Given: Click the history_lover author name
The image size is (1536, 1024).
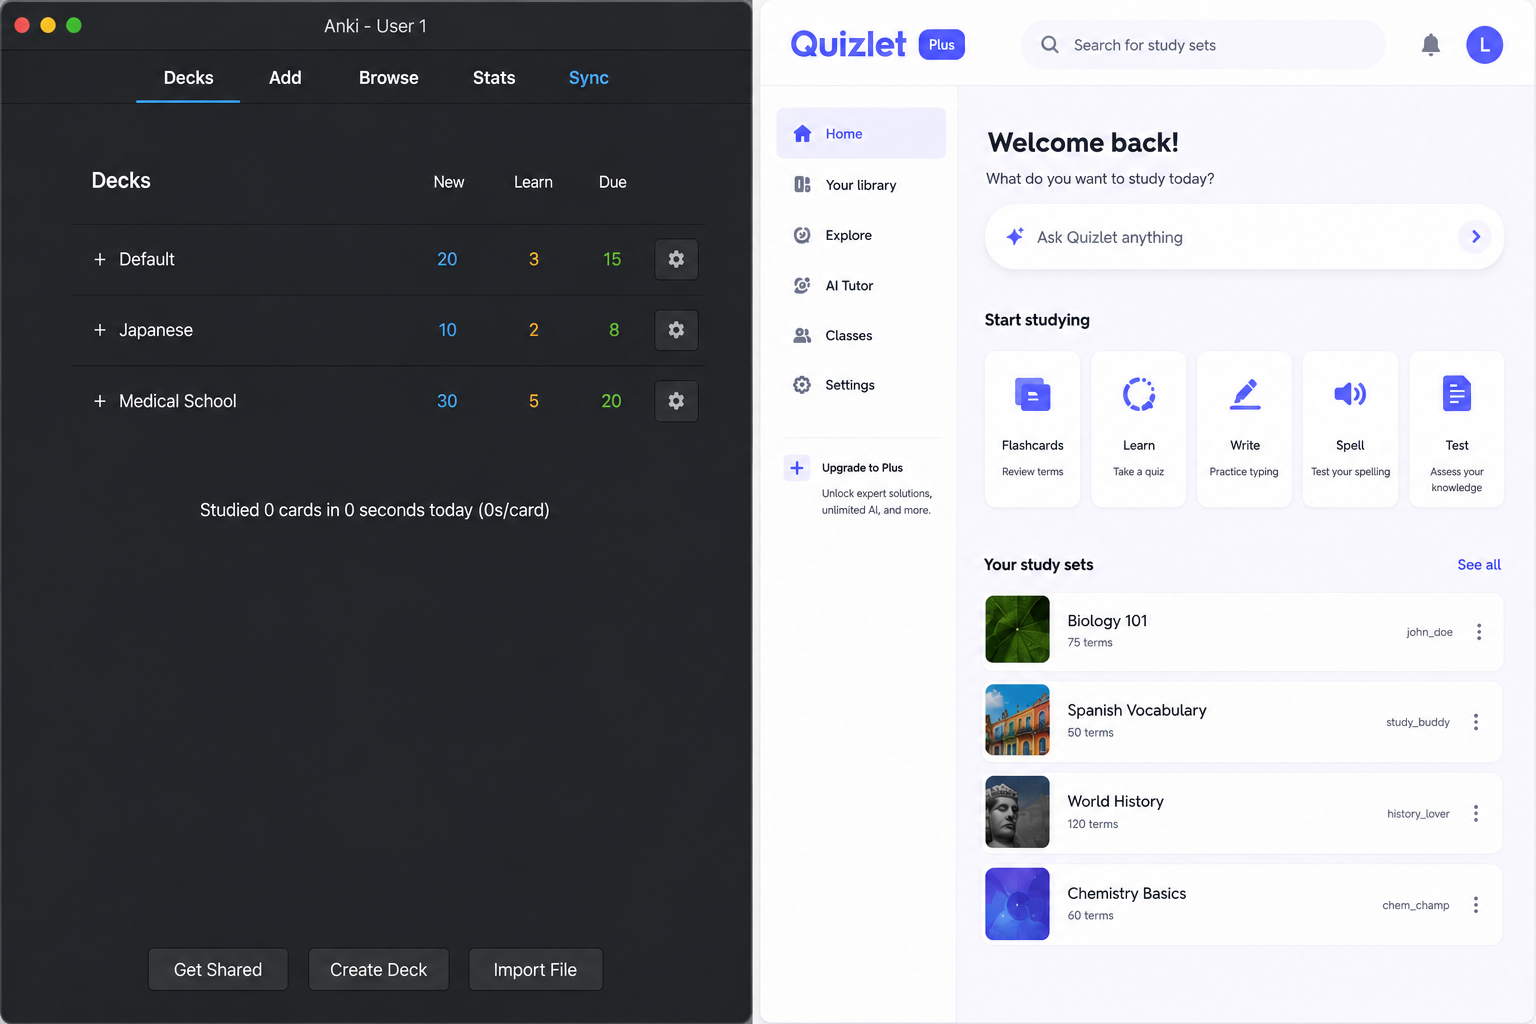Looking at the screenshot, I should click(1418, 814).
